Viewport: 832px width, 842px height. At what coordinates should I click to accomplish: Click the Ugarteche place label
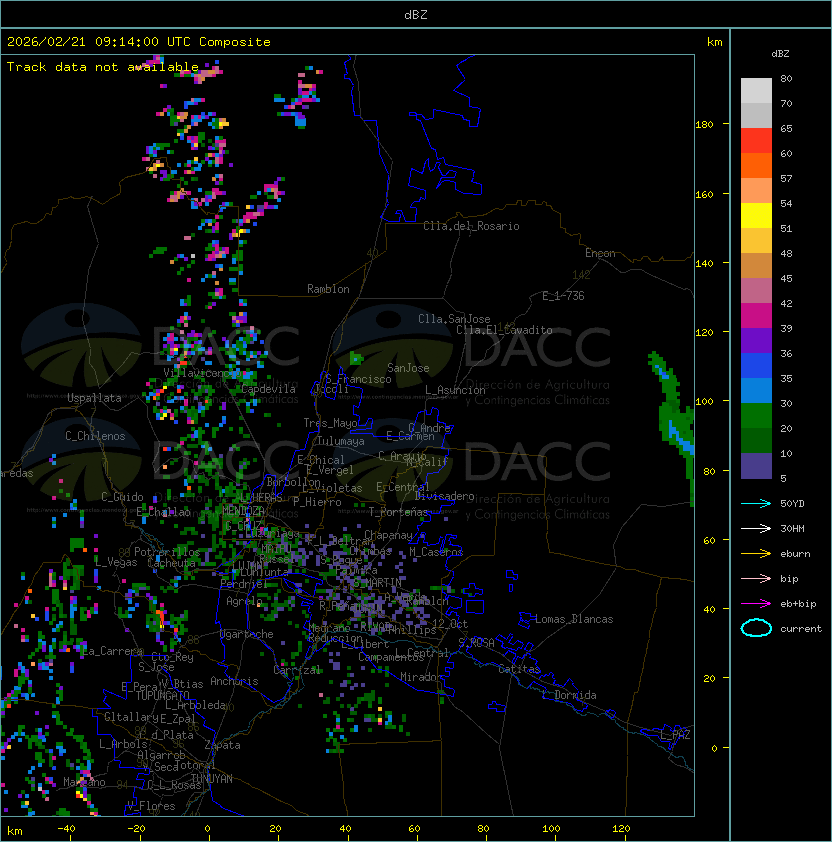click(x=247, y=634)
